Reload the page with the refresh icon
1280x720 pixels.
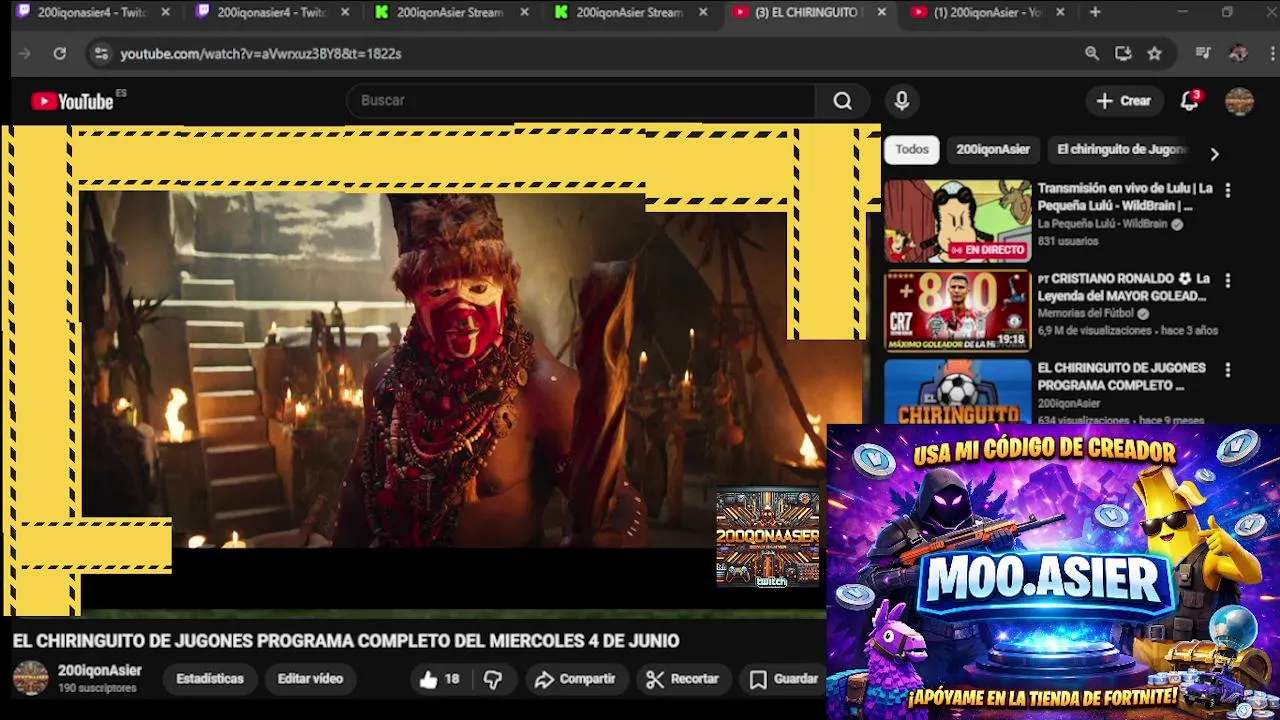[60, 53]
